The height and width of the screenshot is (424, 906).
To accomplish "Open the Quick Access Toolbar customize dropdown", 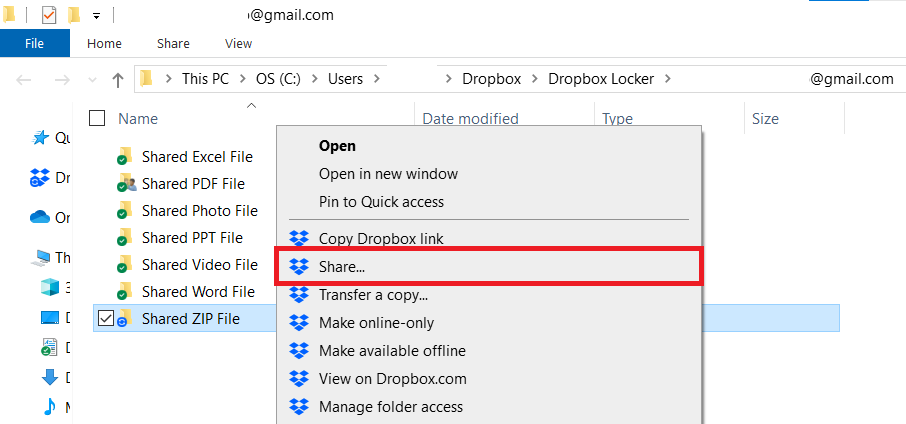I will point(96,16).
